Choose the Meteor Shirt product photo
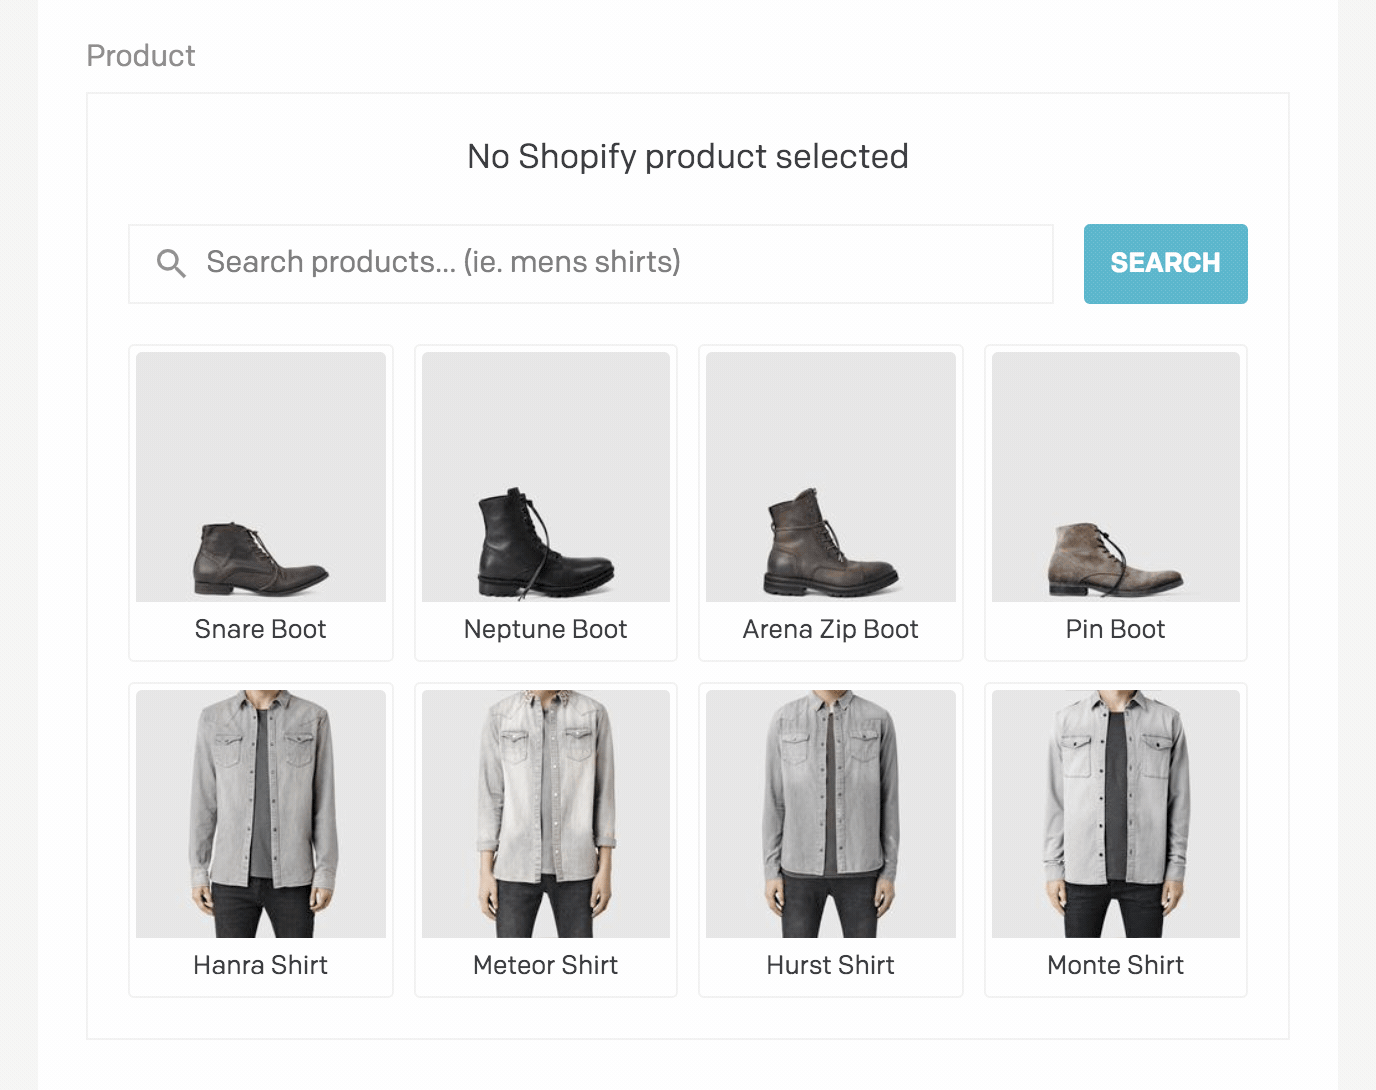1376x1090 pixels. coord(546,814)
